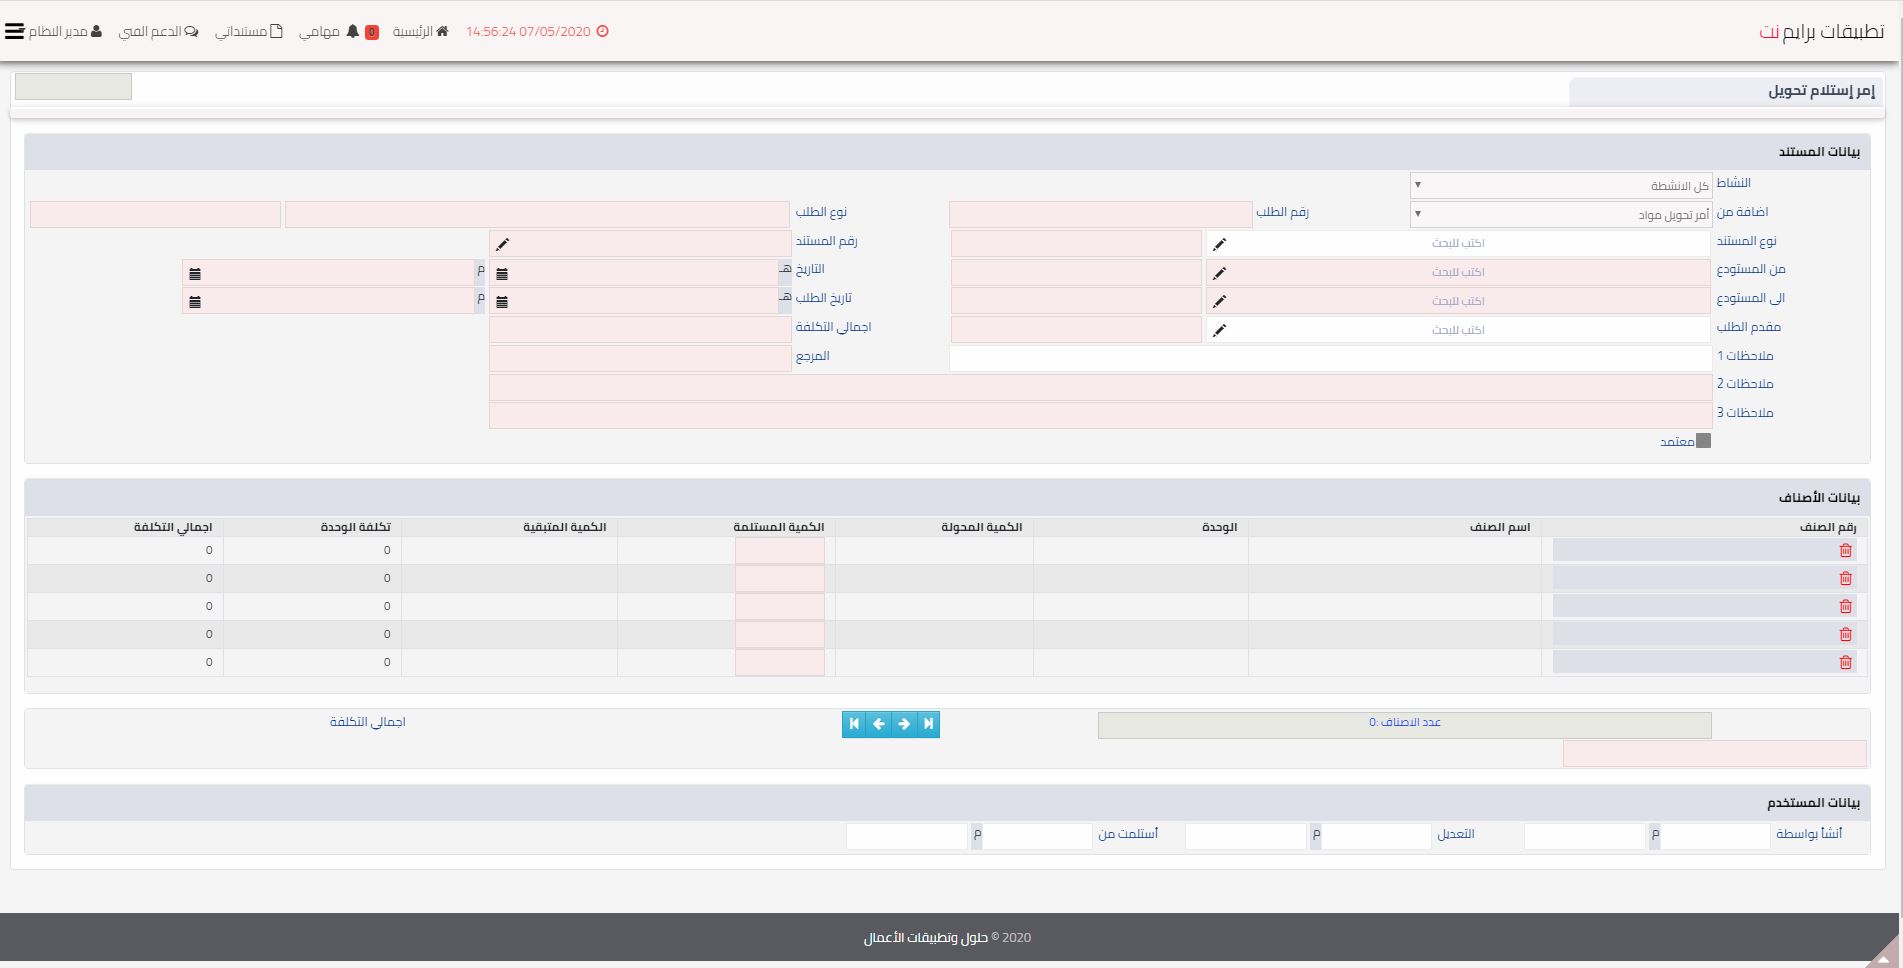Click the pencil icon in the رقم المستند field
The width and height of the screenshot is (1903, 968).
coord(502,244)
